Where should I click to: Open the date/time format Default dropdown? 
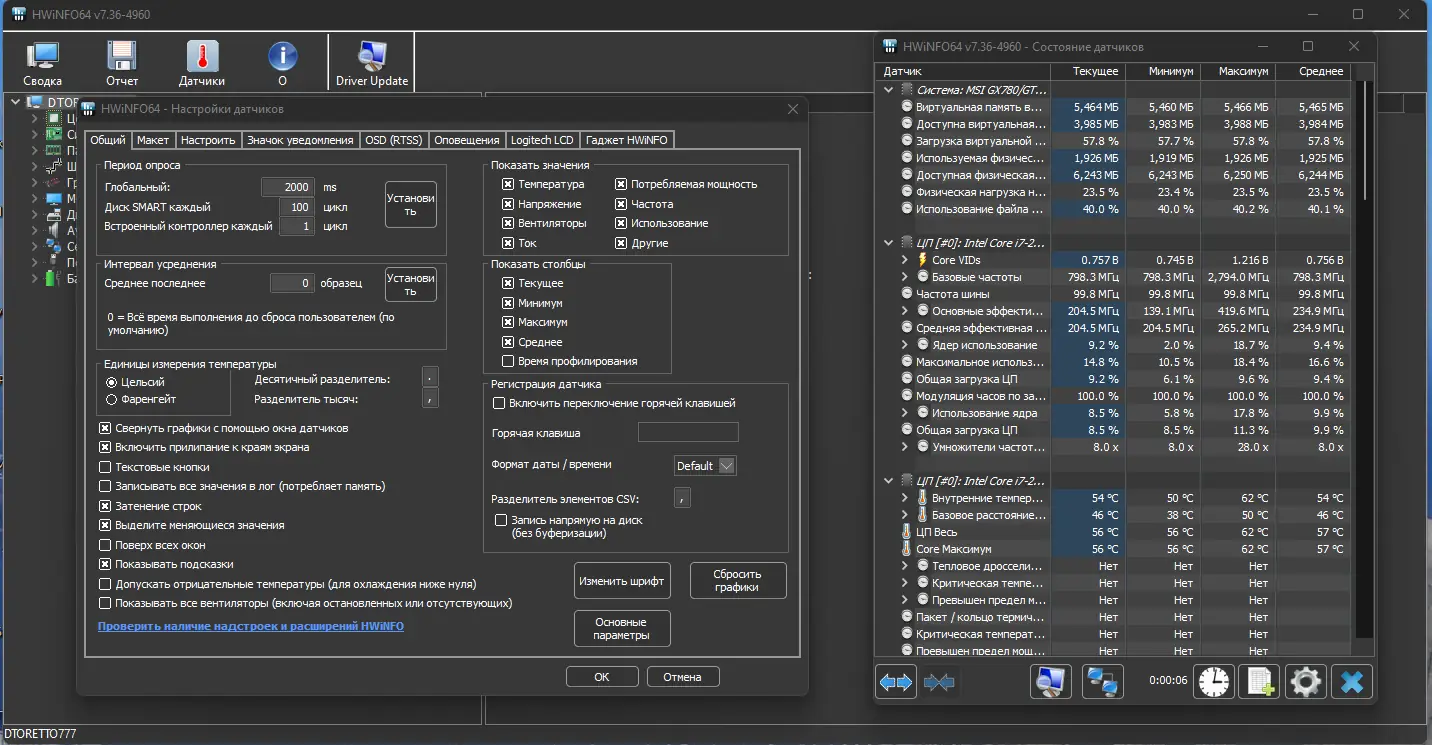[706, 466]
